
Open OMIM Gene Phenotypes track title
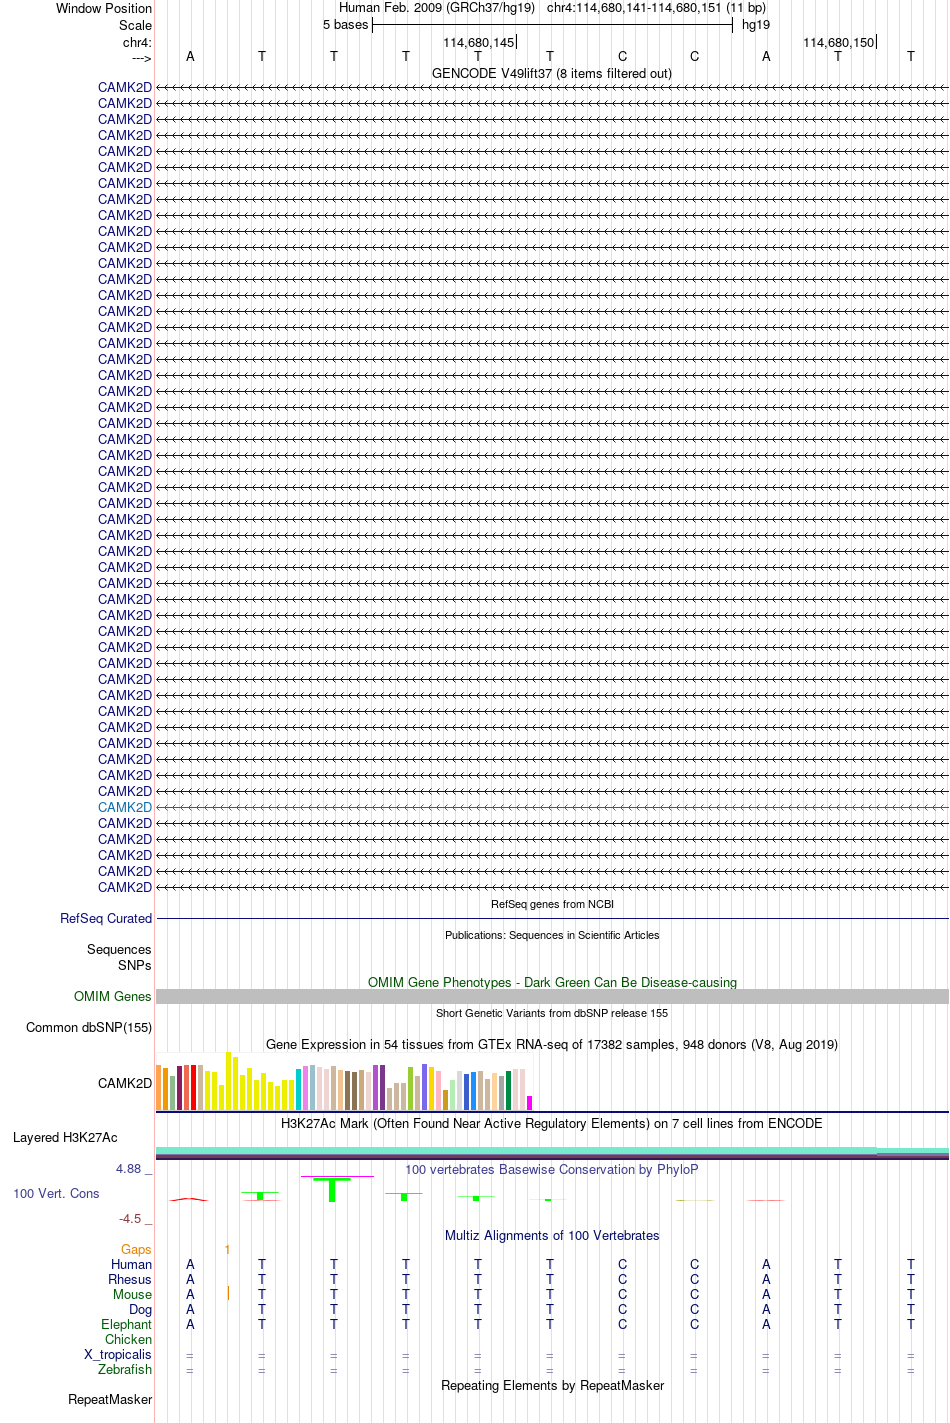coord(552,982)
